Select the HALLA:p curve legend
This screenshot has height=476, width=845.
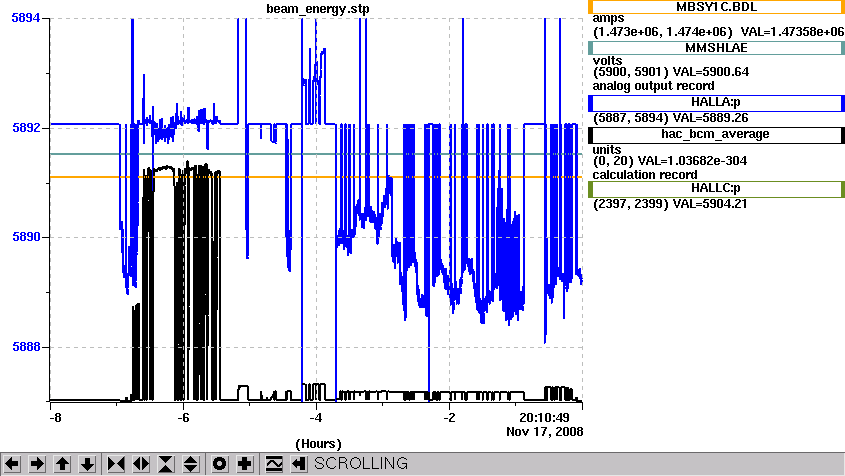tap(716, 102)
